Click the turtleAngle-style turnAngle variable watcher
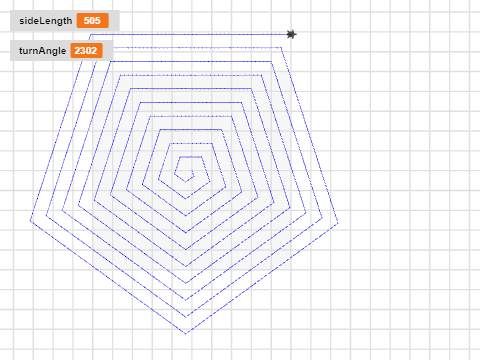 62,51
